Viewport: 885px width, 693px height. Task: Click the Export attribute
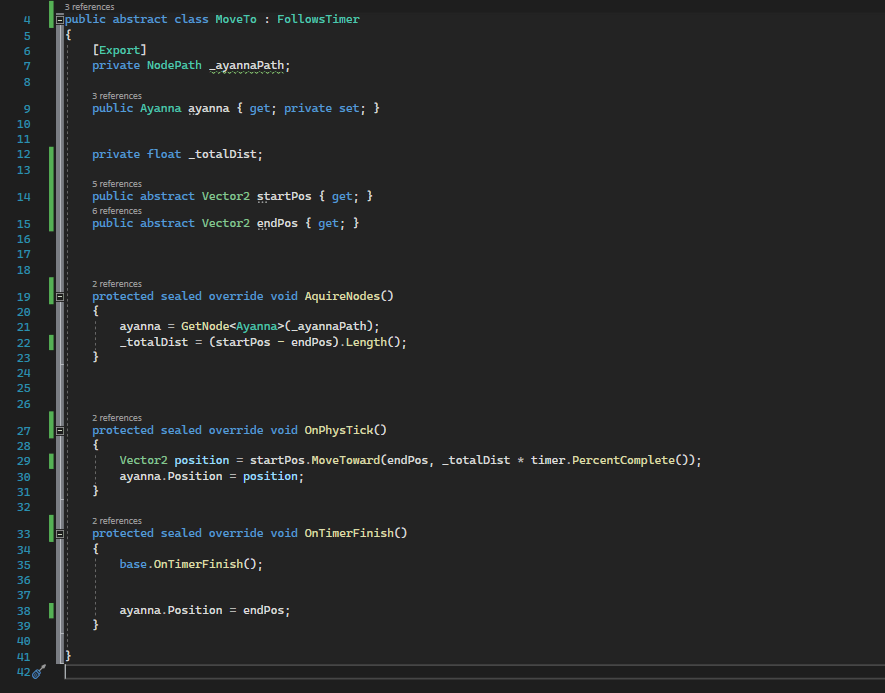120,50
